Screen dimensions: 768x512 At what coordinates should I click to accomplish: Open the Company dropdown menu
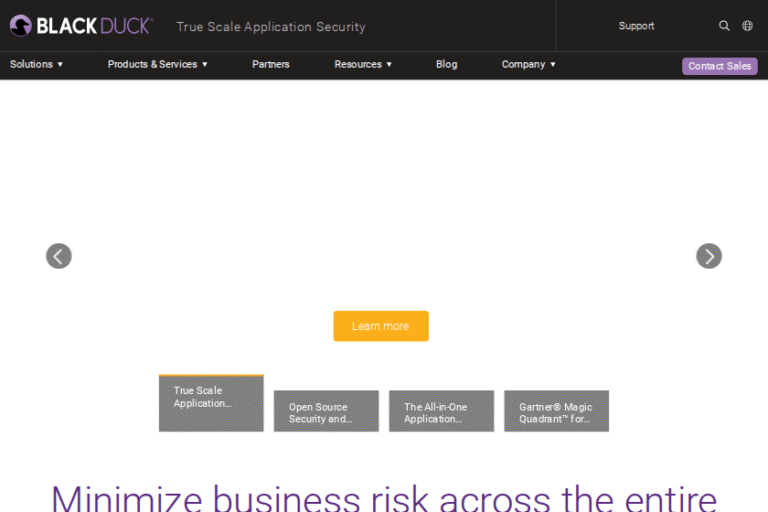(x=528, y=65)
